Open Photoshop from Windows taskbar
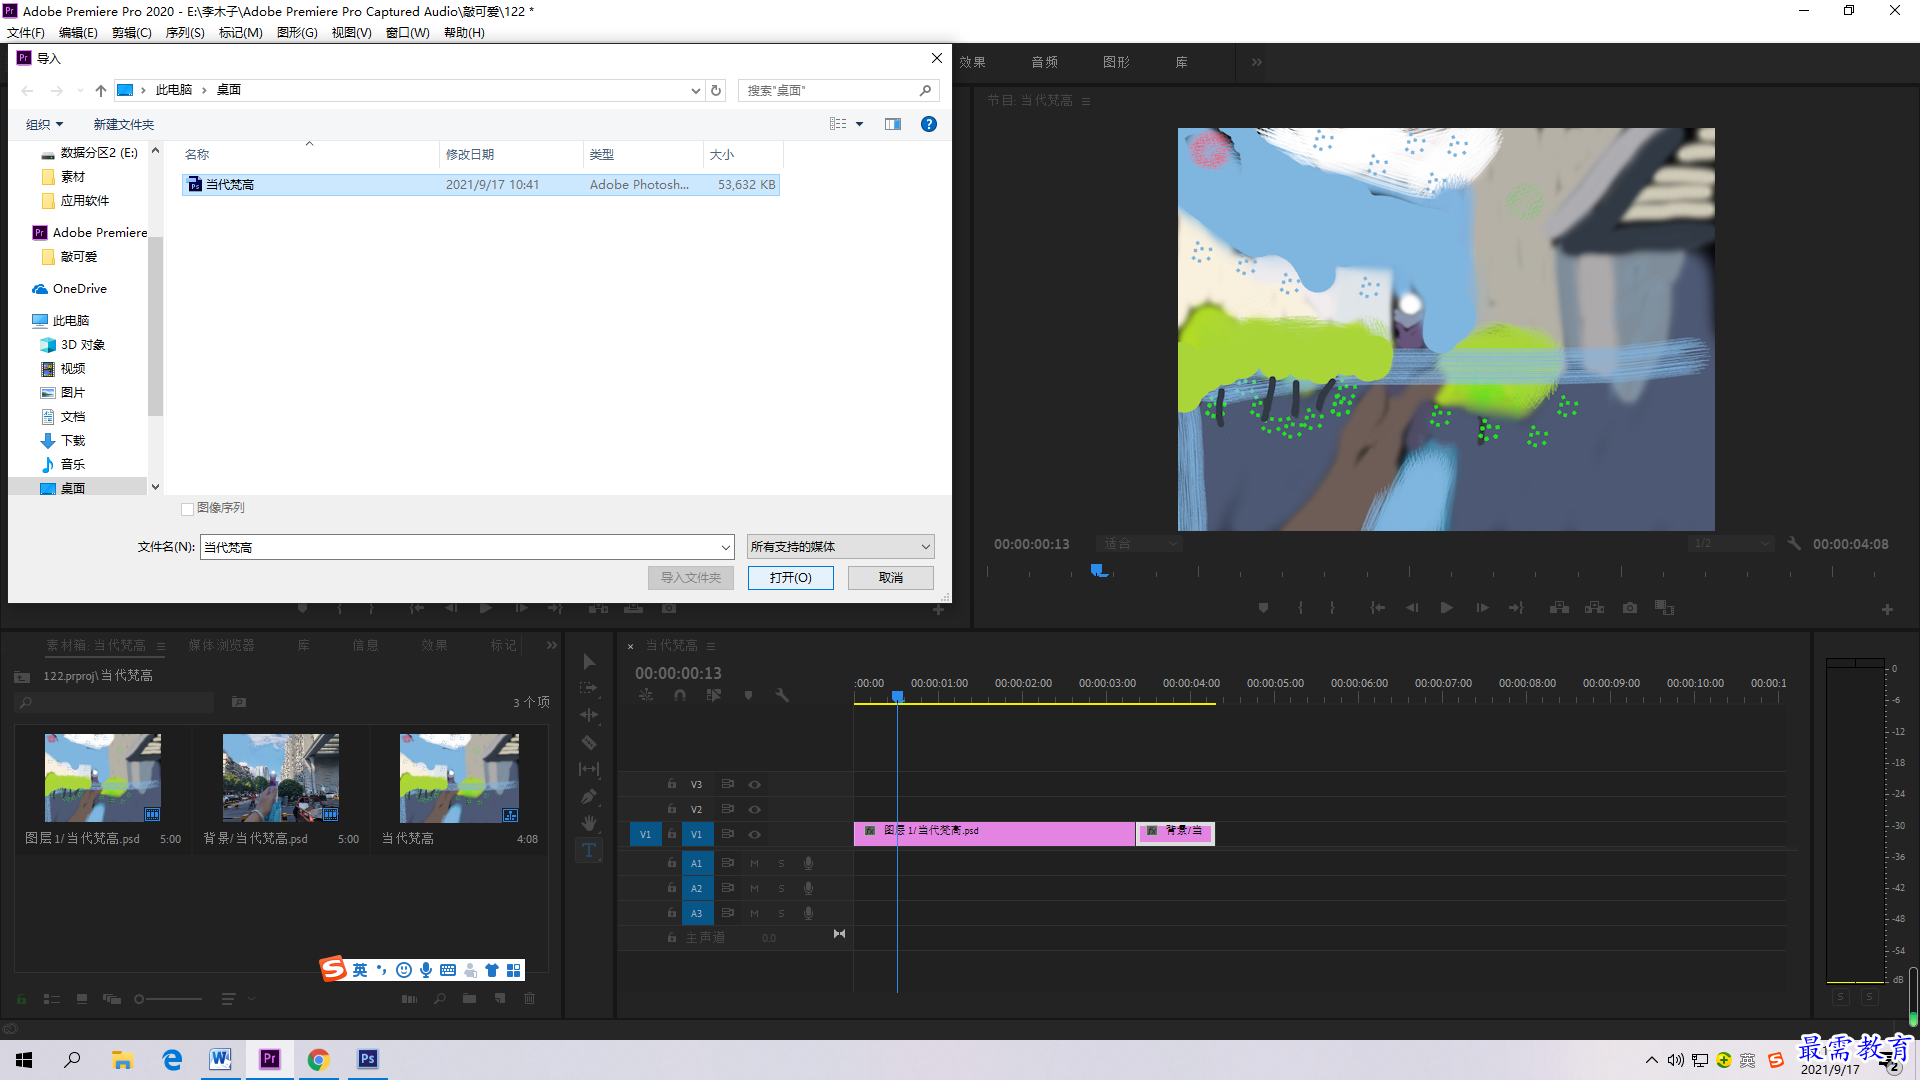 click(x=368, y=1059)
